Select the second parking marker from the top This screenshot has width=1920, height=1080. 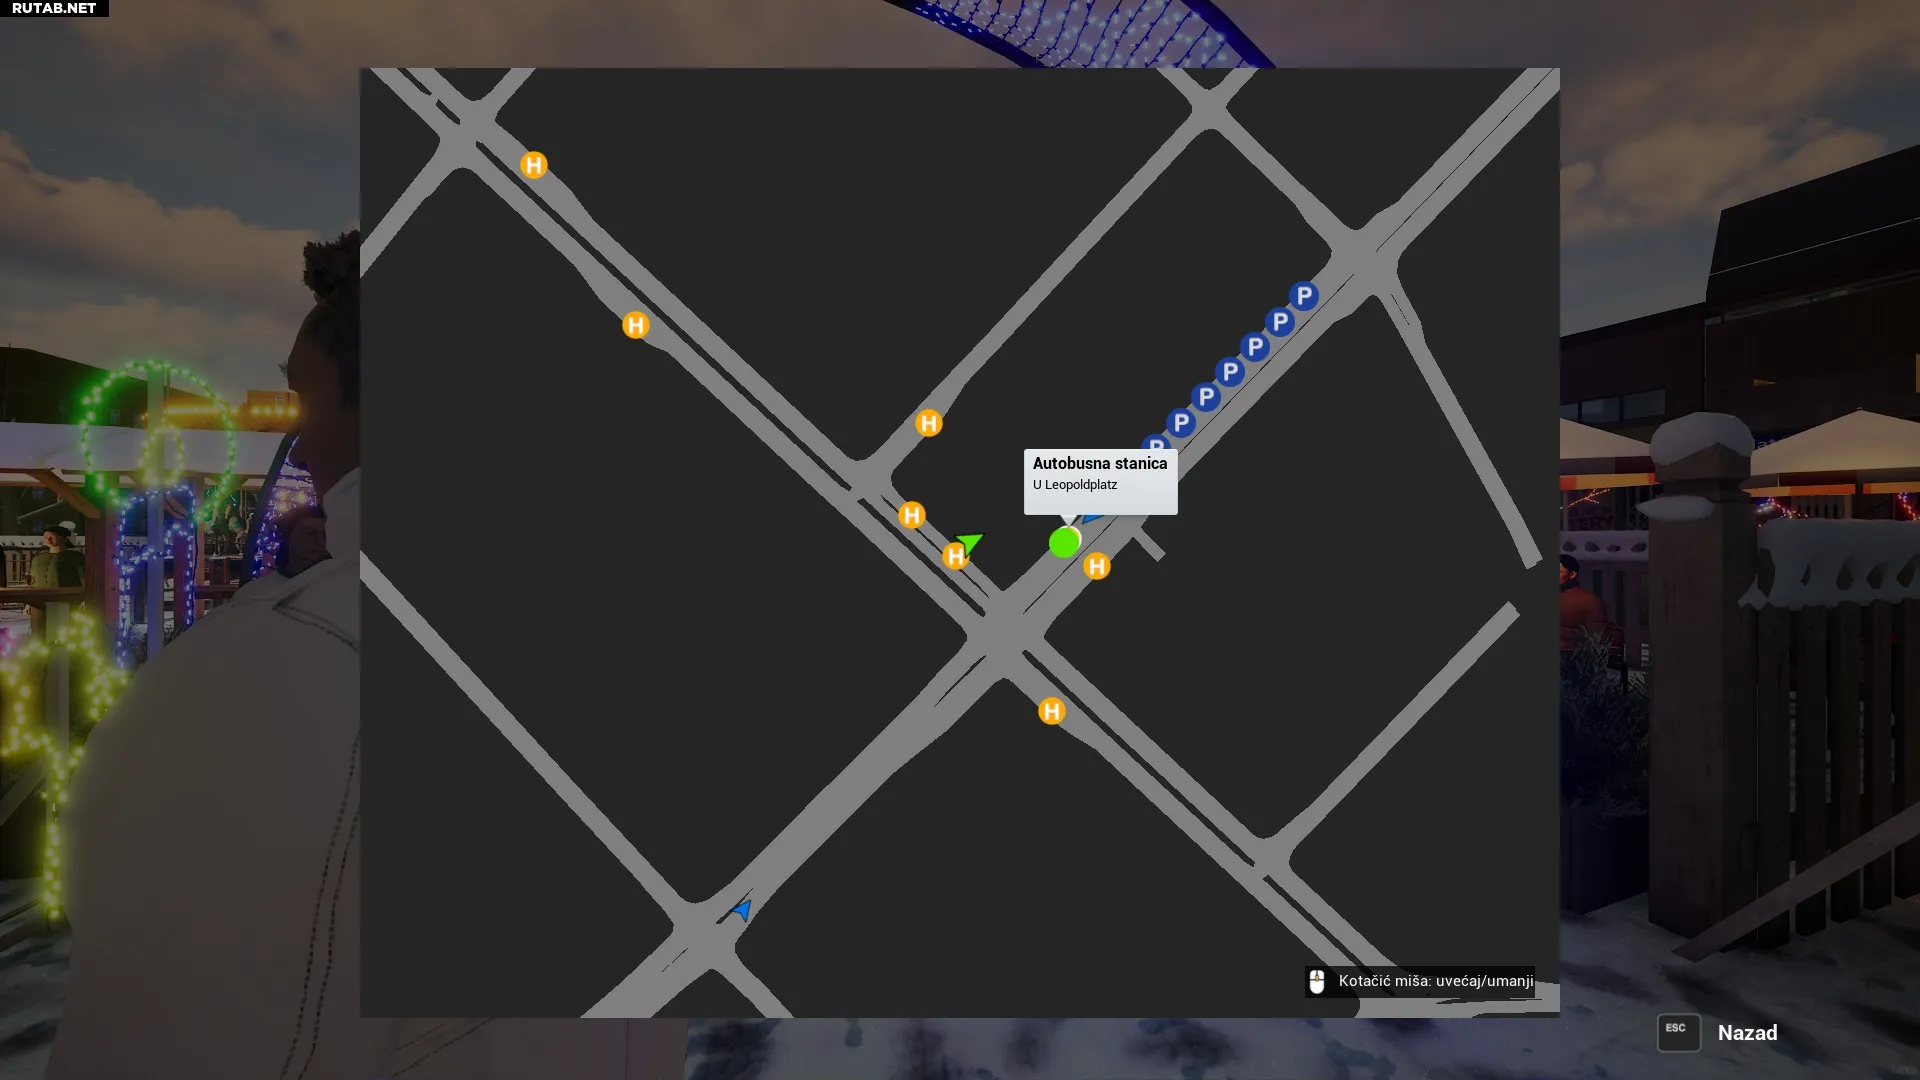1280,322
